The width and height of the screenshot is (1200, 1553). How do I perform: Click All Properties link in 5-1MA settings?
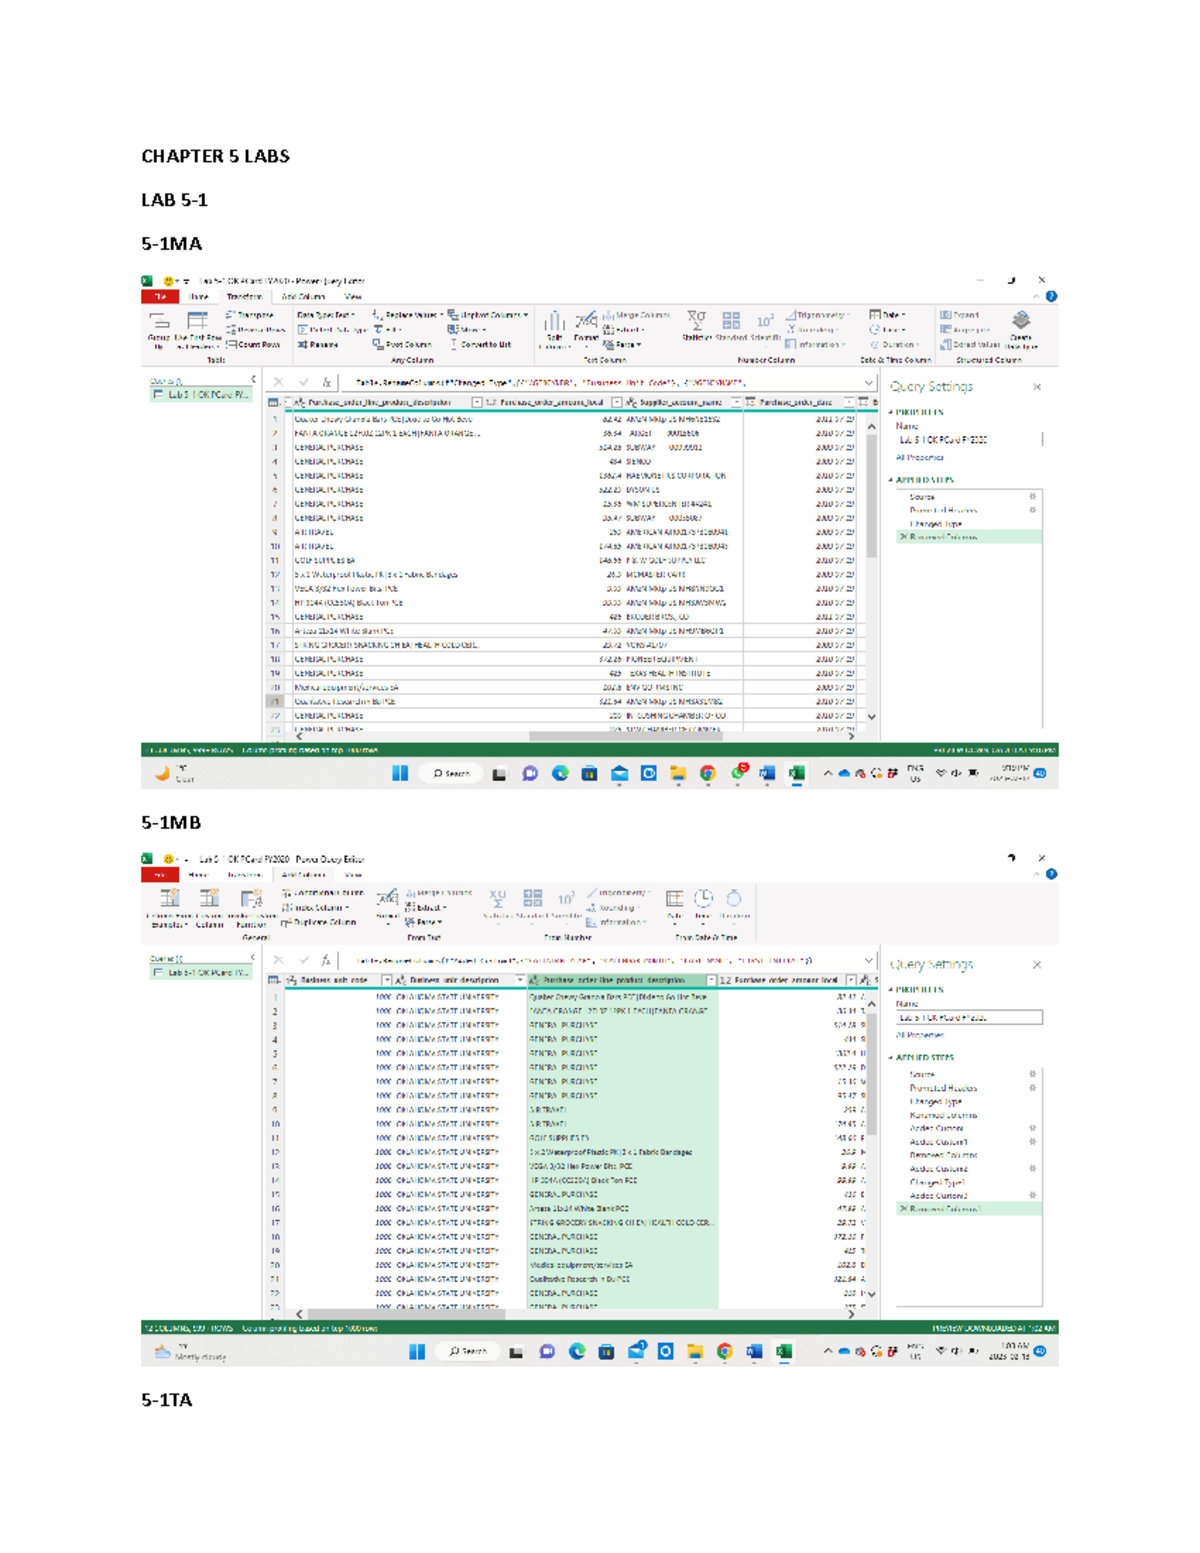920,458
